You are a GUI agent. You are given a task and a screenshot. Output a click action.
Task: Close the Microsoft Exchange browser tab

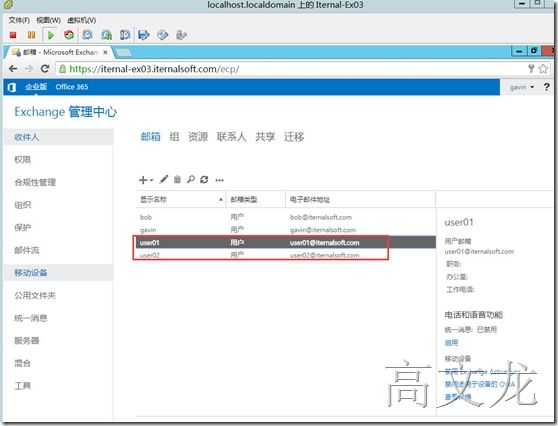[x=105, y=52]
